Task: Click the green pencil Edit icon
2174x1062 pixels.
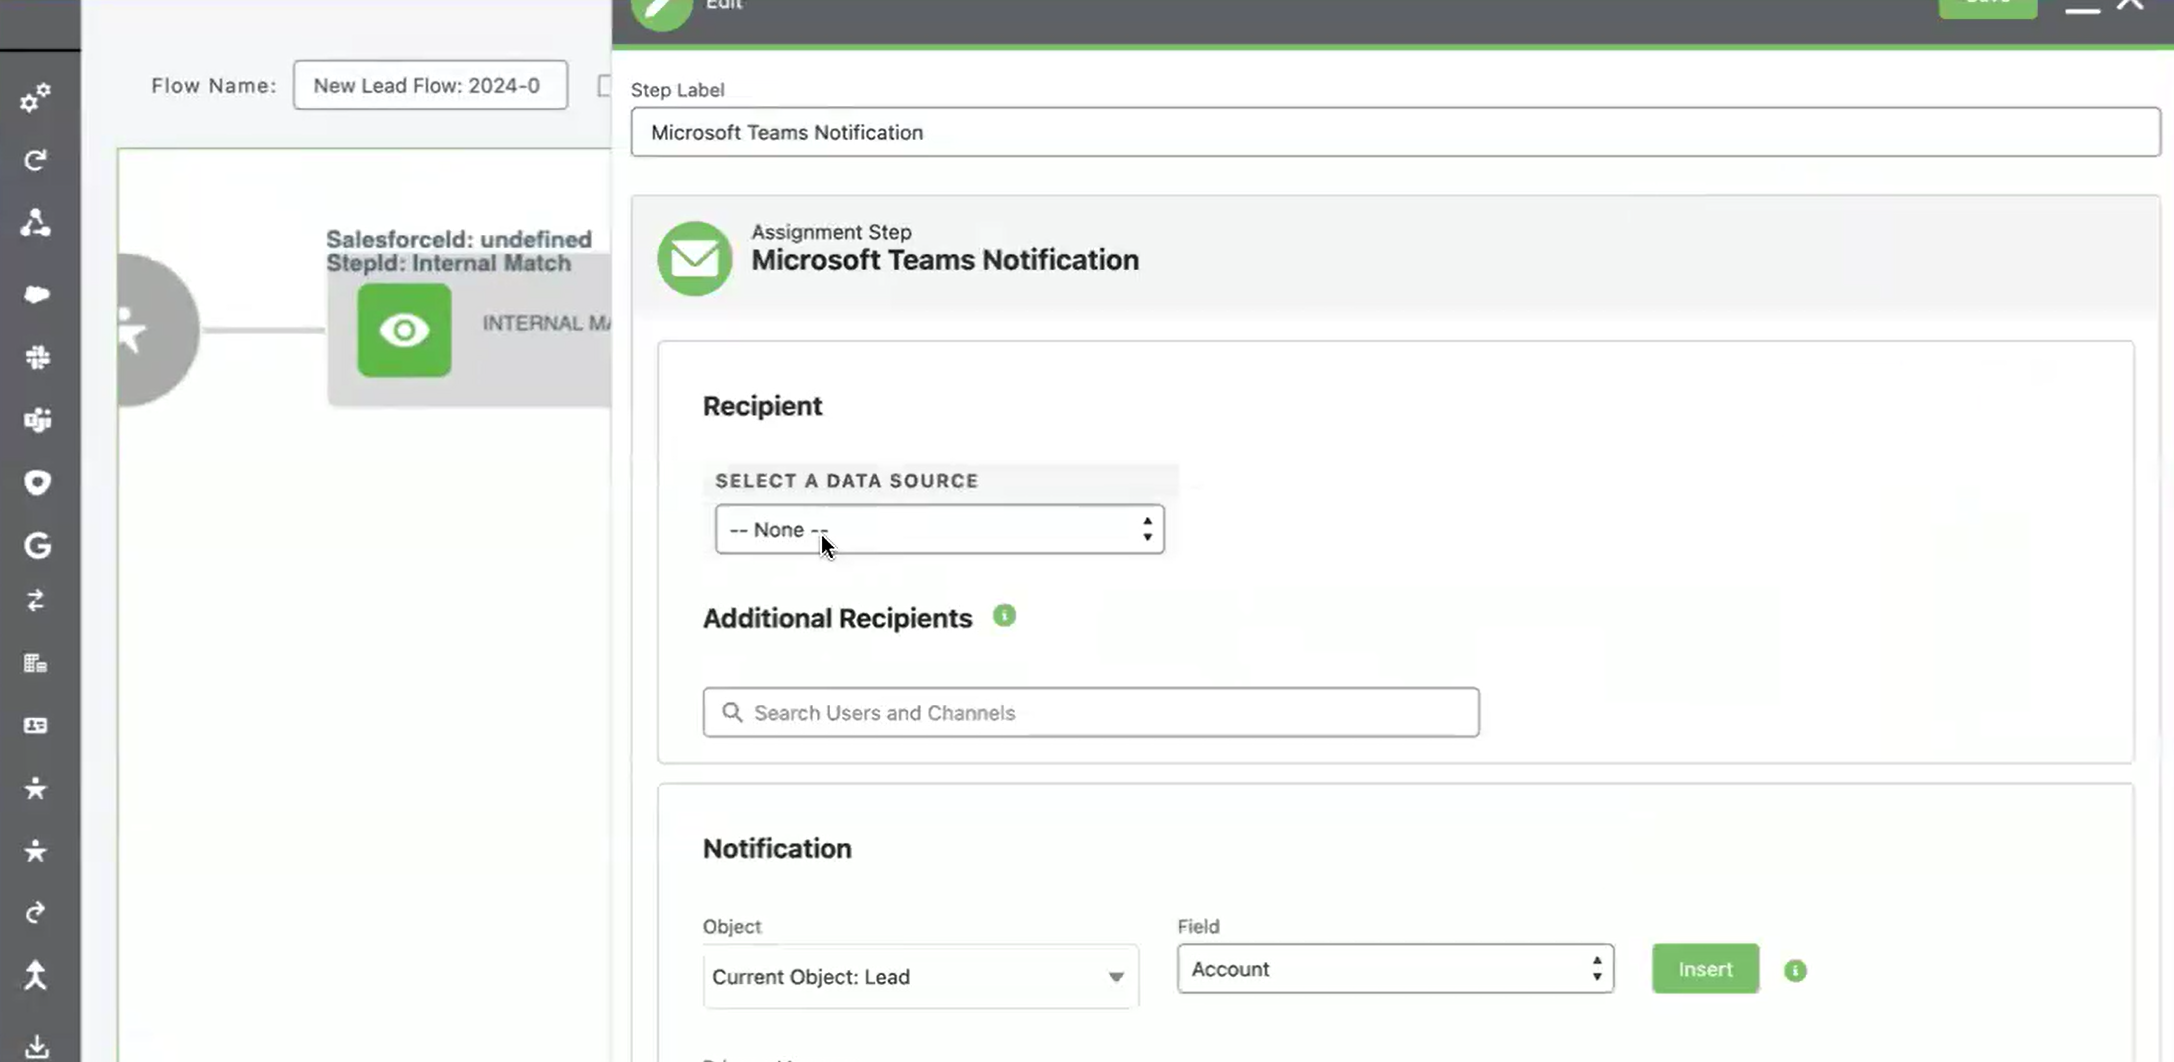Action: click(x=662, y=10)
